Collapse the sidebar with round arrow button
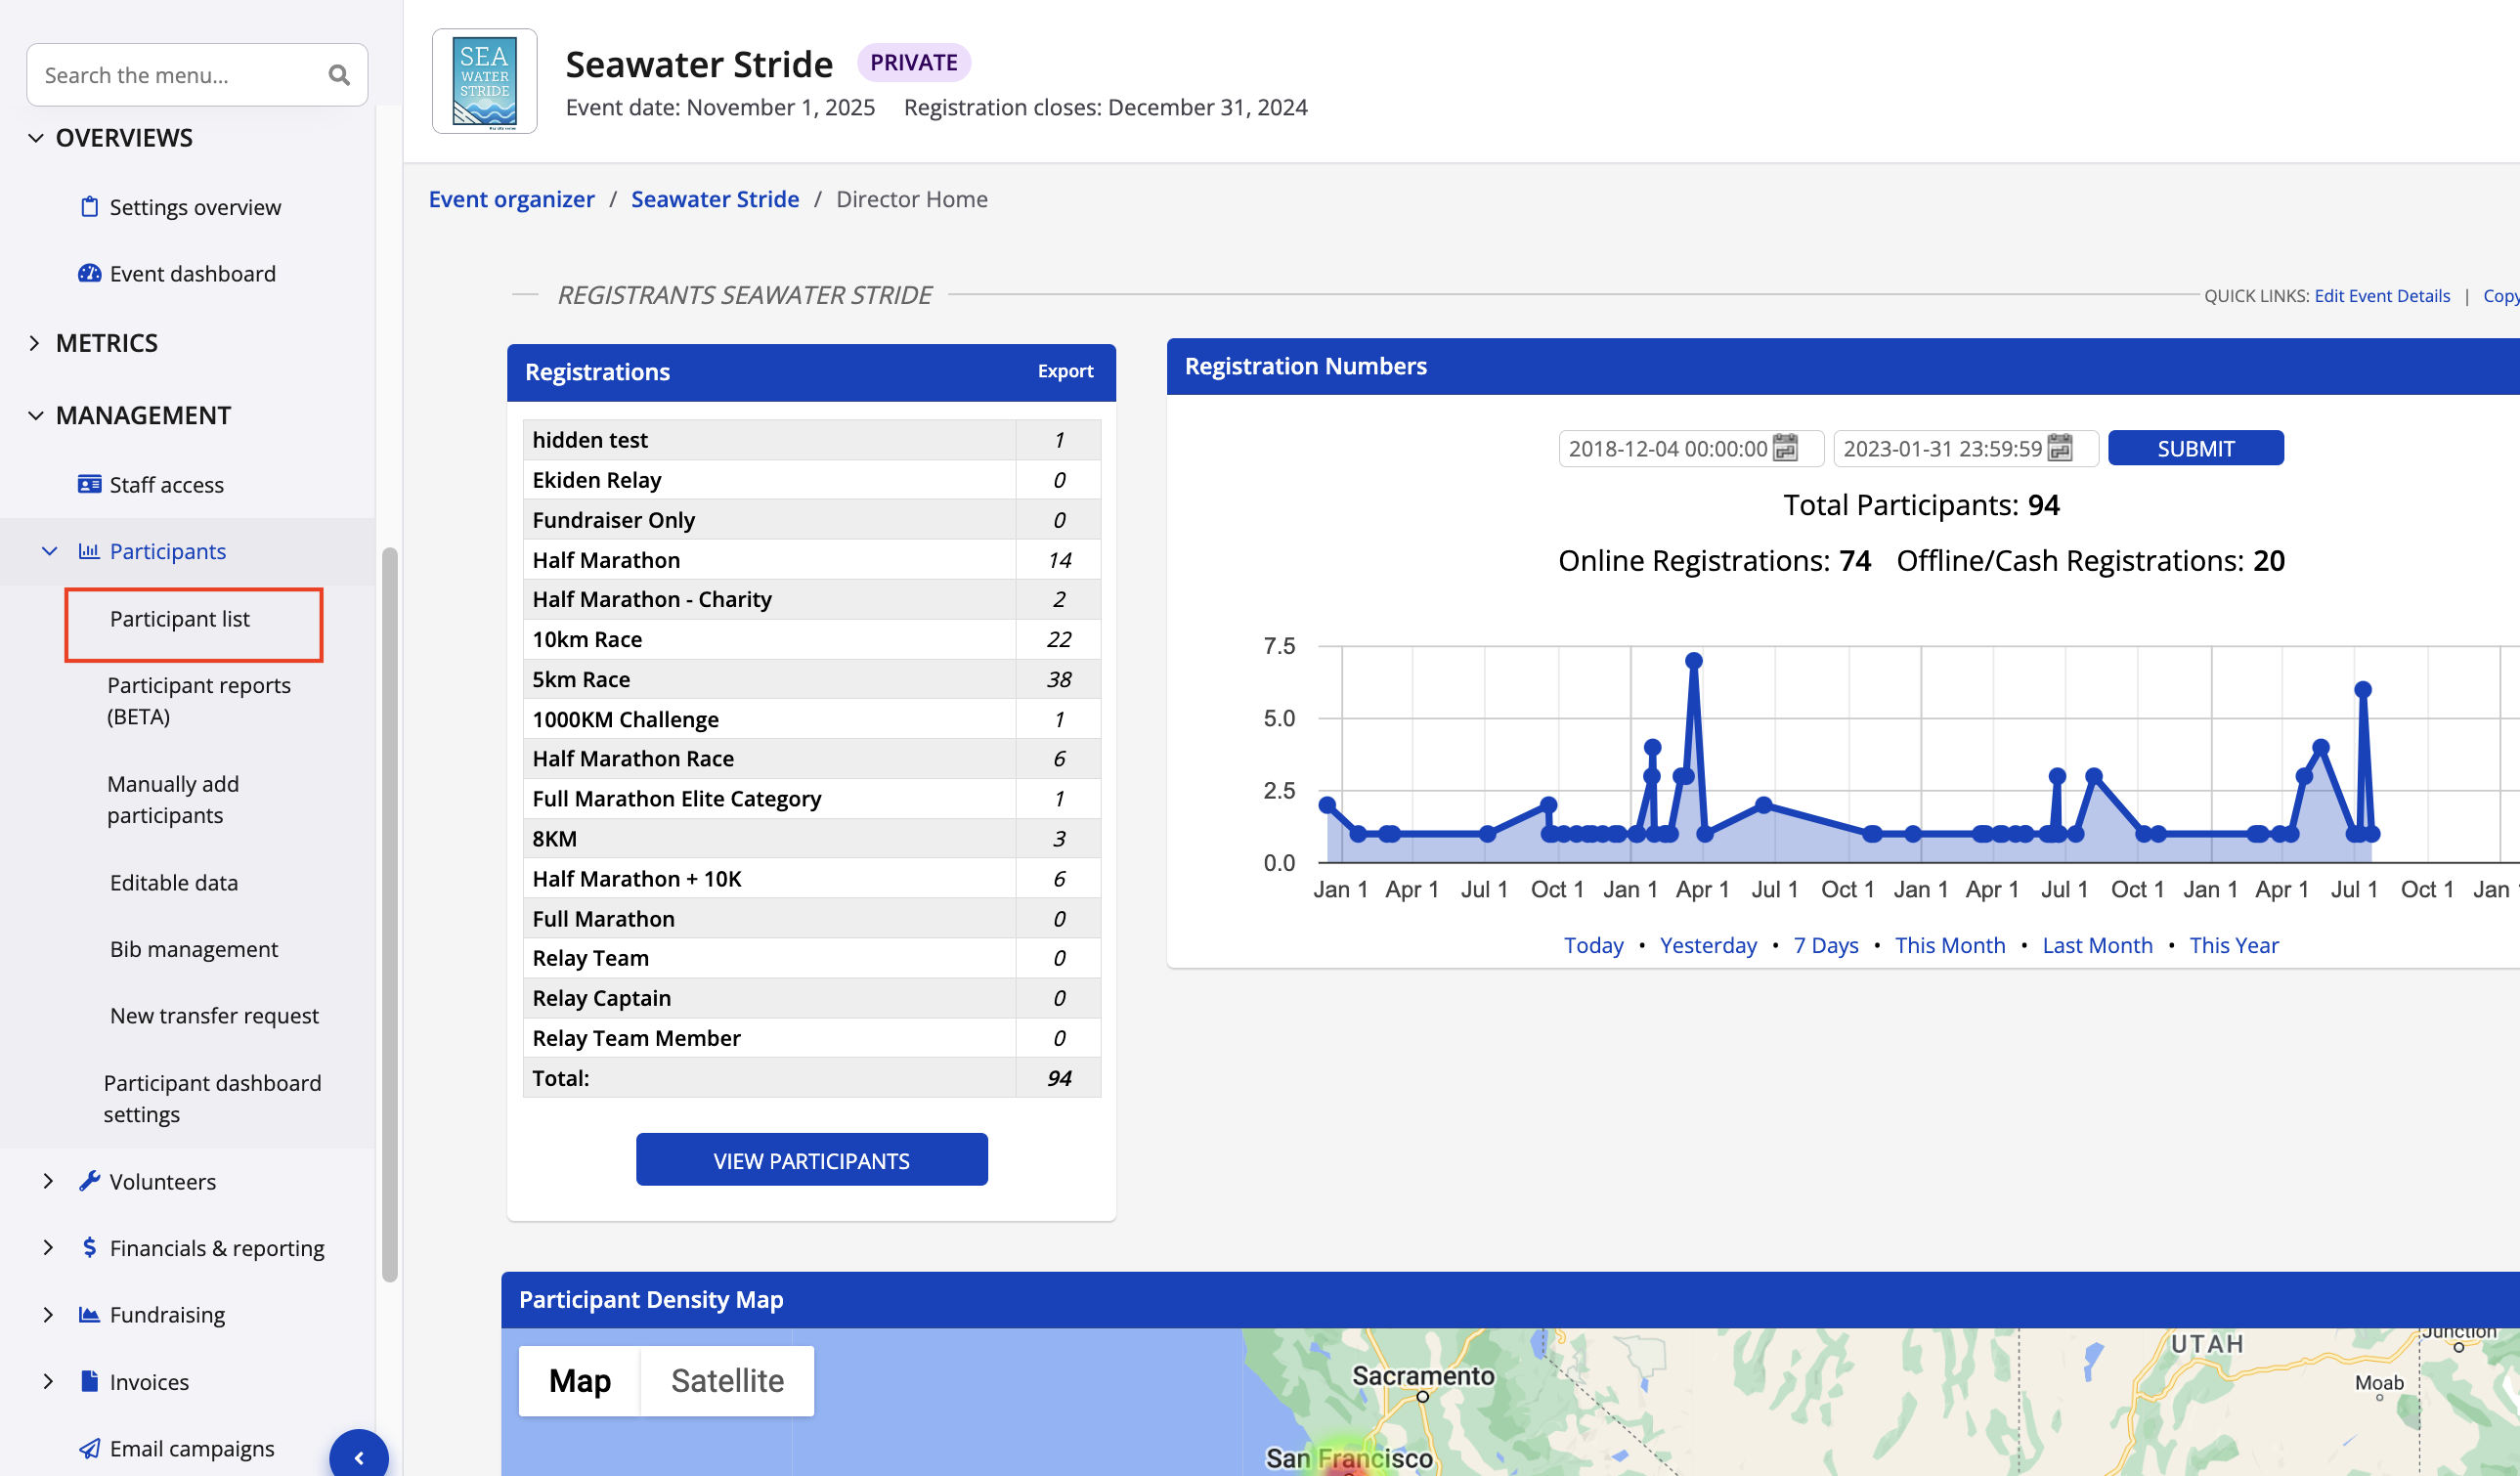Viewport: 2520px width, 1476px height. tap(358, 1457)
